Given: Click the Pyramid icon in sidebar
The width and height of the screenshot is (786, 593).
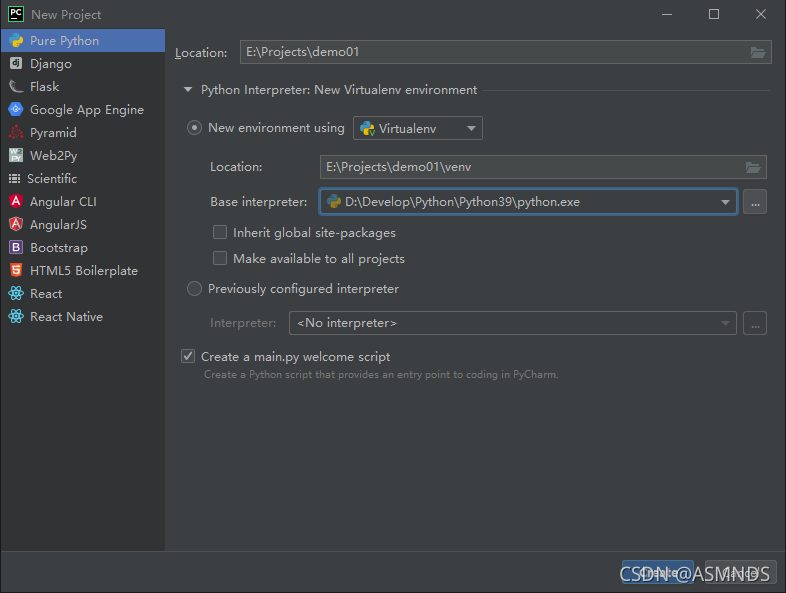Looking at the screenshot, I should 16,132.
